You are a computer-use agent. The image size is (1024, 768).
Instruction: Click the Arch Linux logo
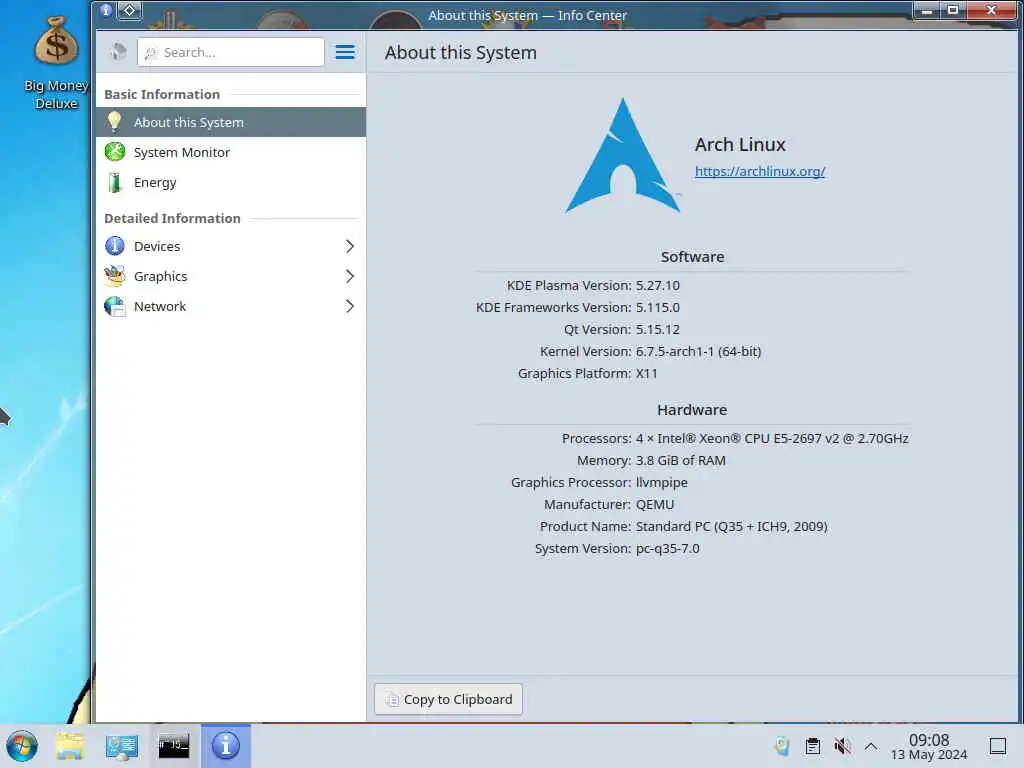[x=623, y=157]
